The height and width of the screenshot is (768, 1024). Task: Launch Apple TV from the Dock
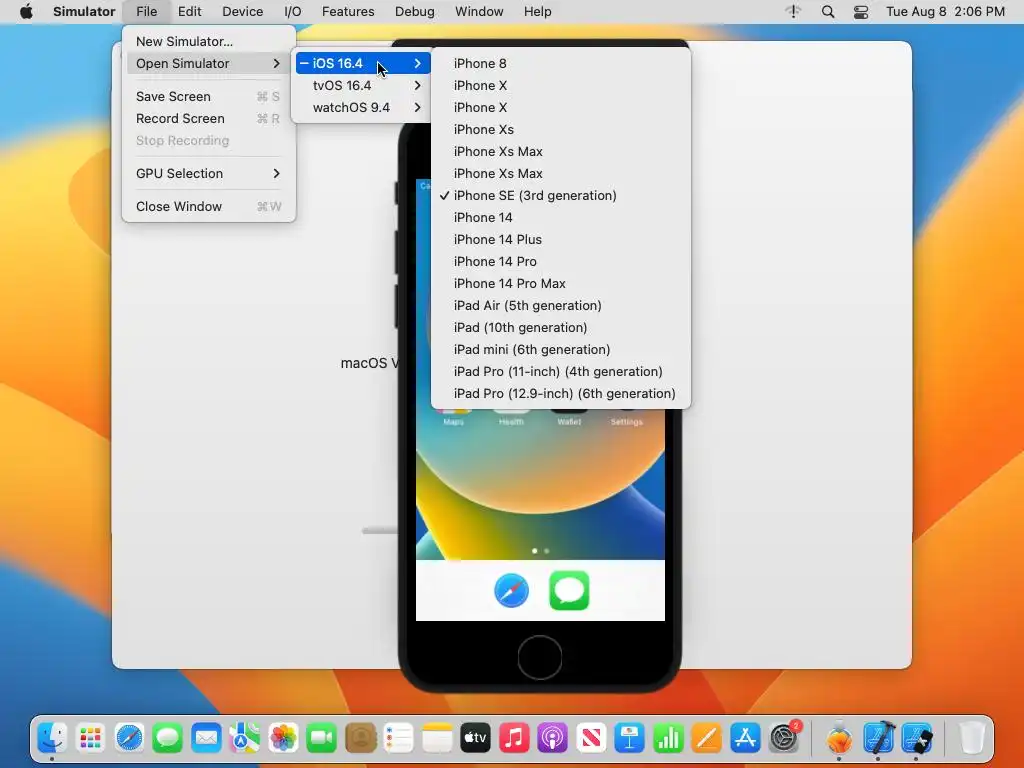[x=475, y=738]
